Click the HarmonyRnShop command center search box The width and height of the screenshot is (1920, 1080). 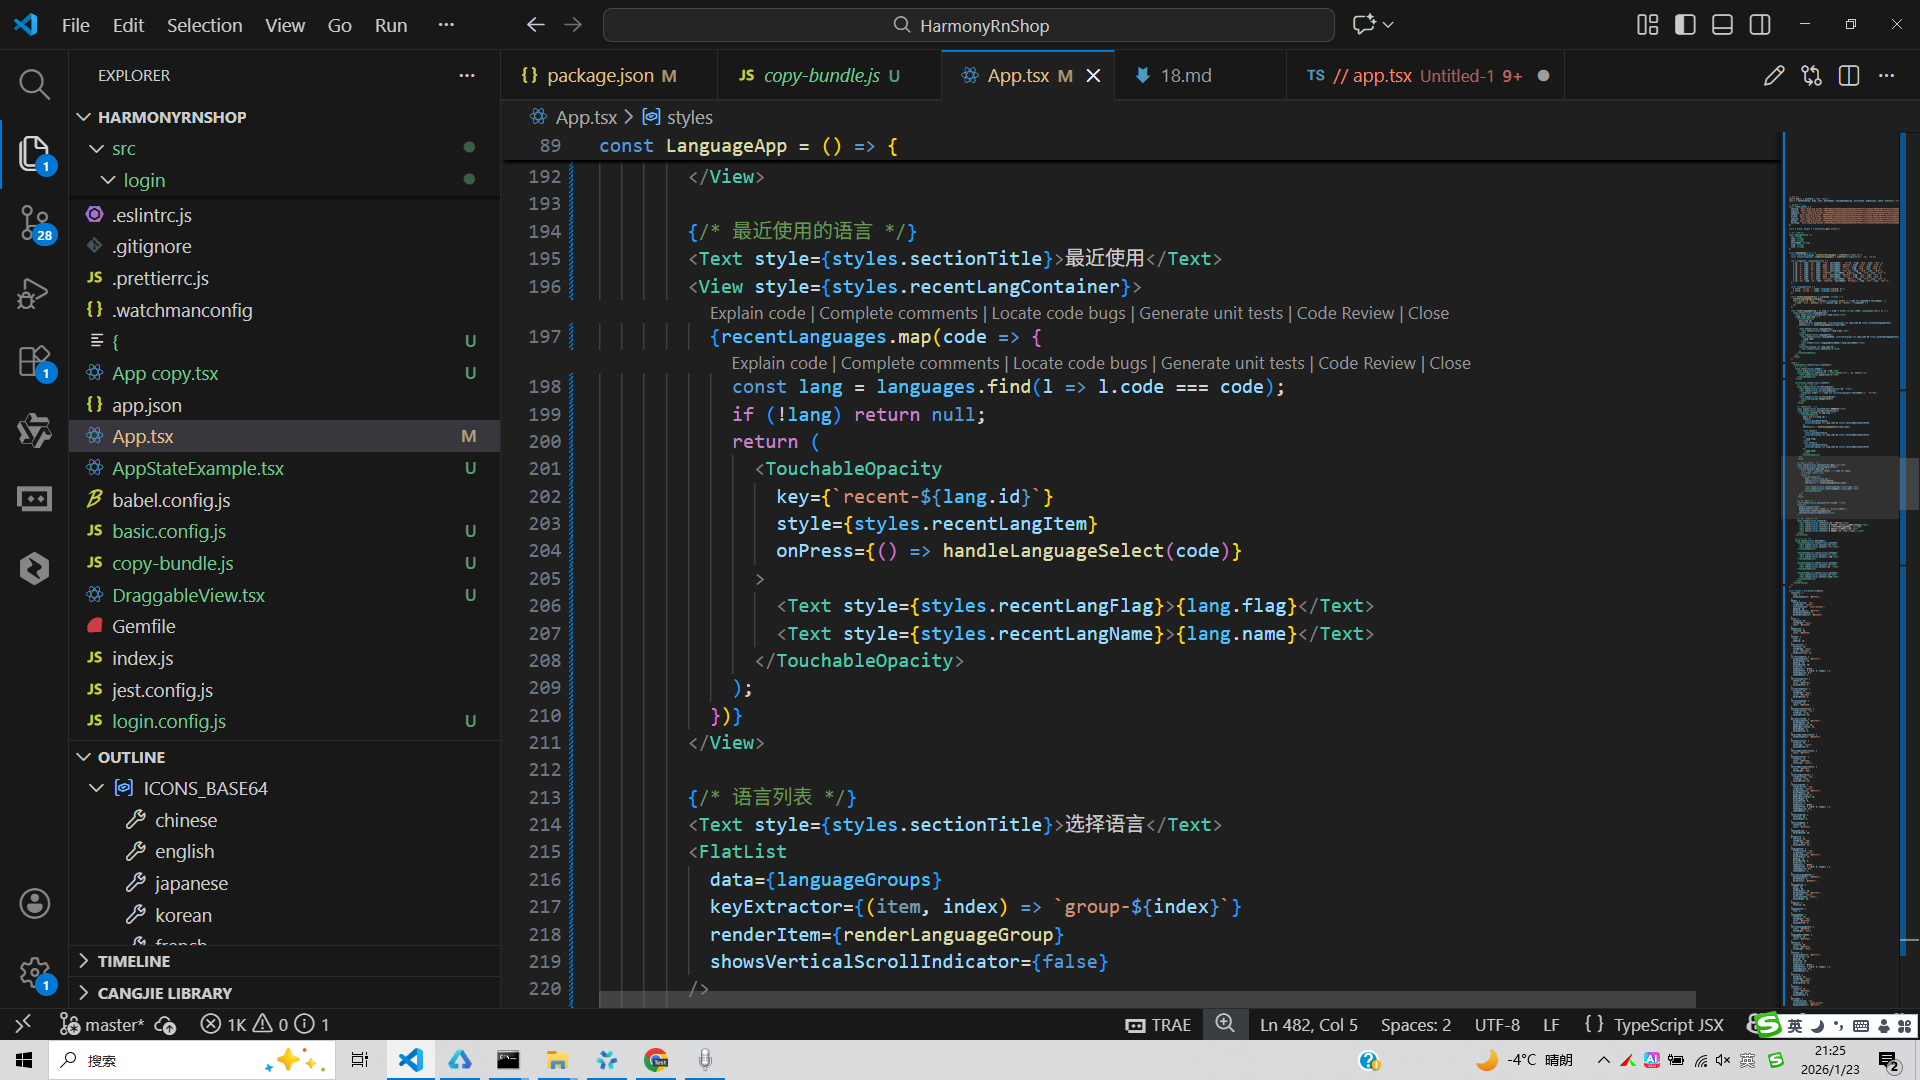click(968, 25)
